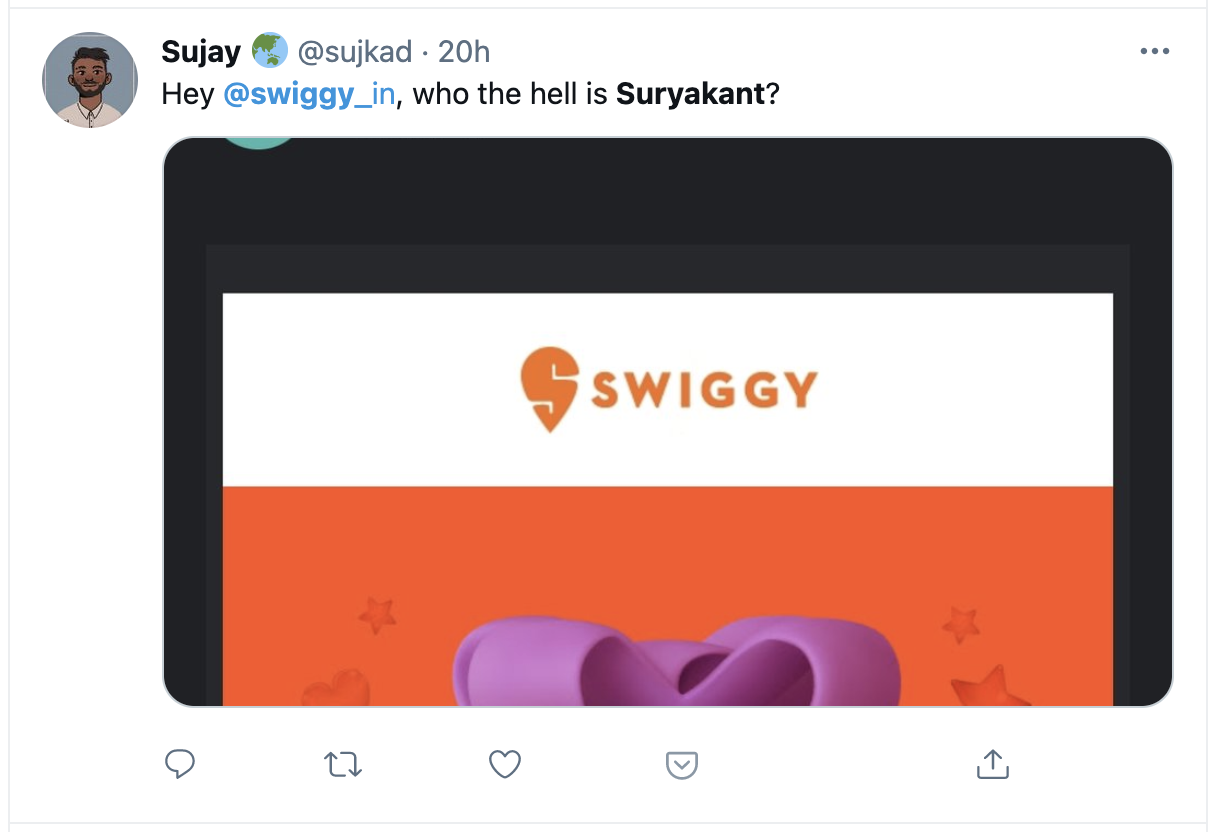Save the tweet to Pocket
1214x832 pixels.
pos(681,766)
